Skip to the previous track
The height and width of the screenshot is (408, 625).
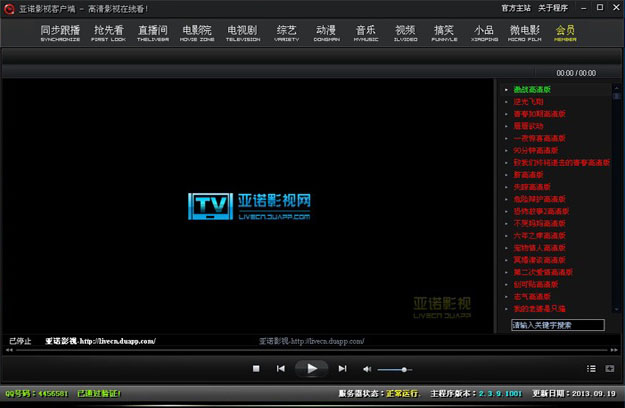click(x=281, y=369)
